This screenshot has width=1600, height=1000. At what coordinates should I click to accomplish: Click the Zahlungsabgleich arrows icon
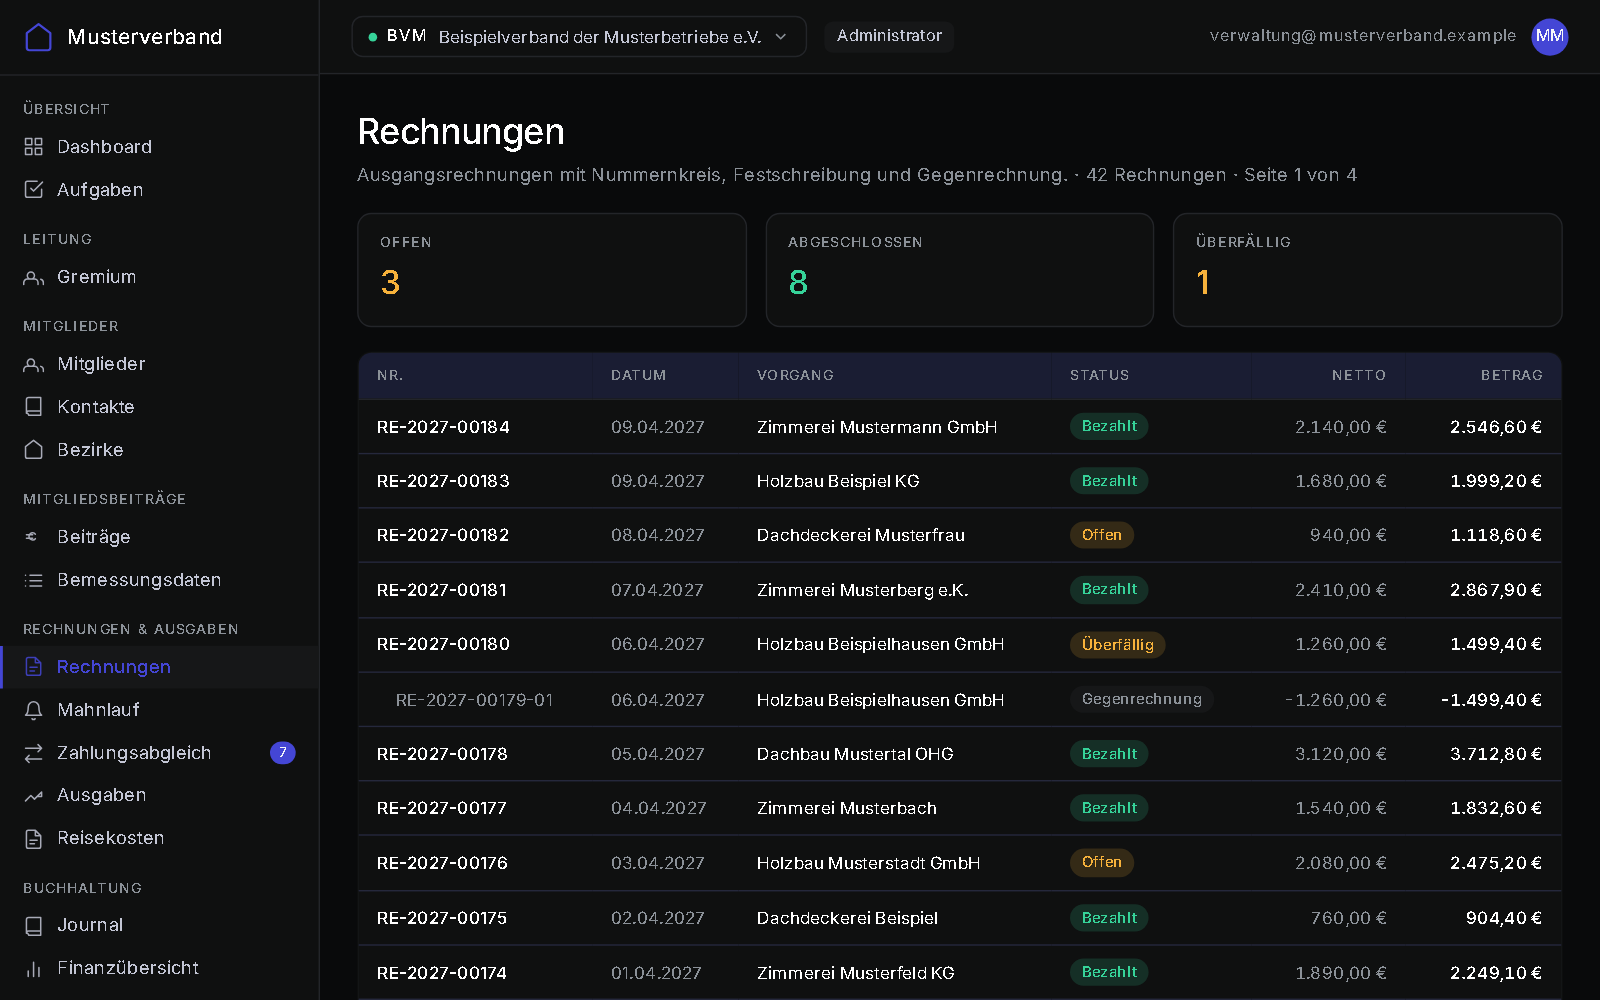coord(34,753)
